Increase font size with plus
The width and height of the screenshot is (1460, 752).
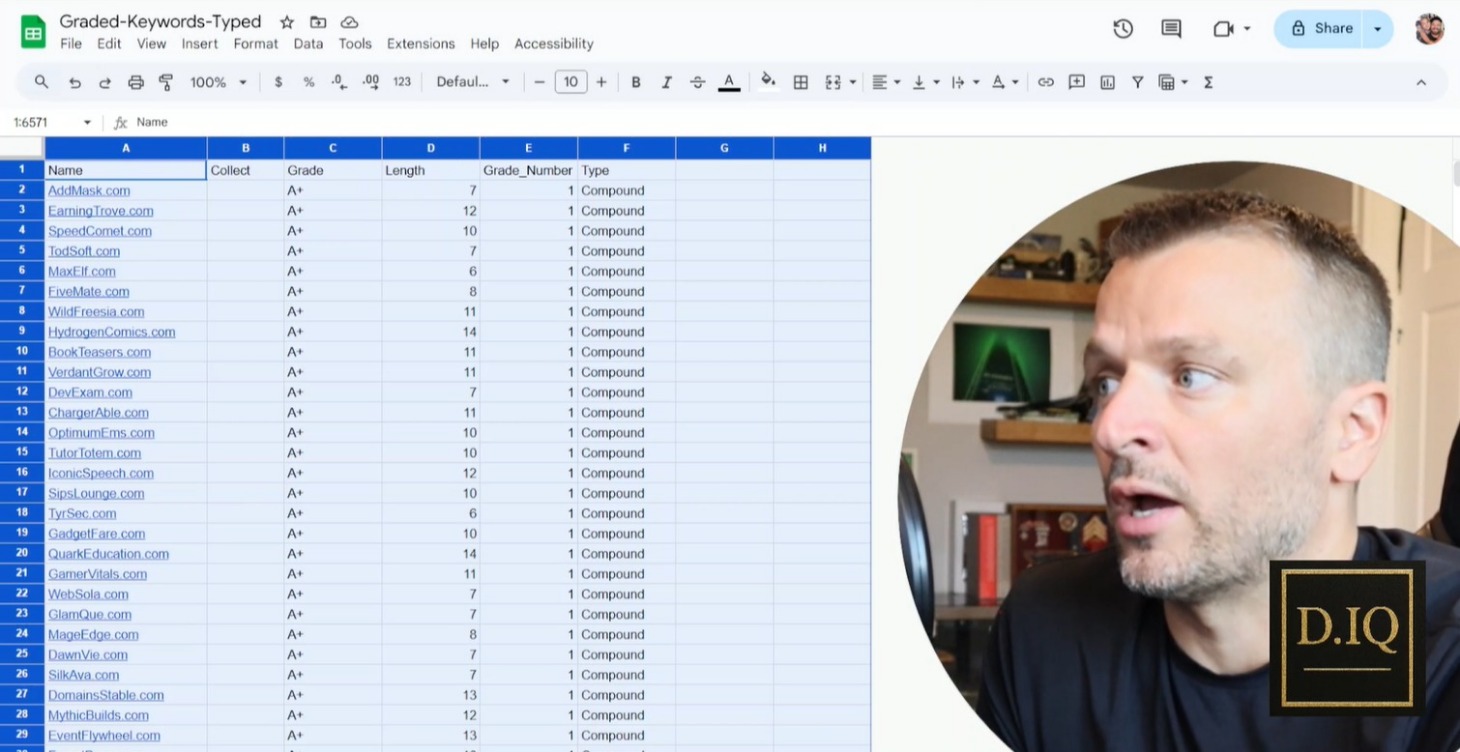coord(601,83)
